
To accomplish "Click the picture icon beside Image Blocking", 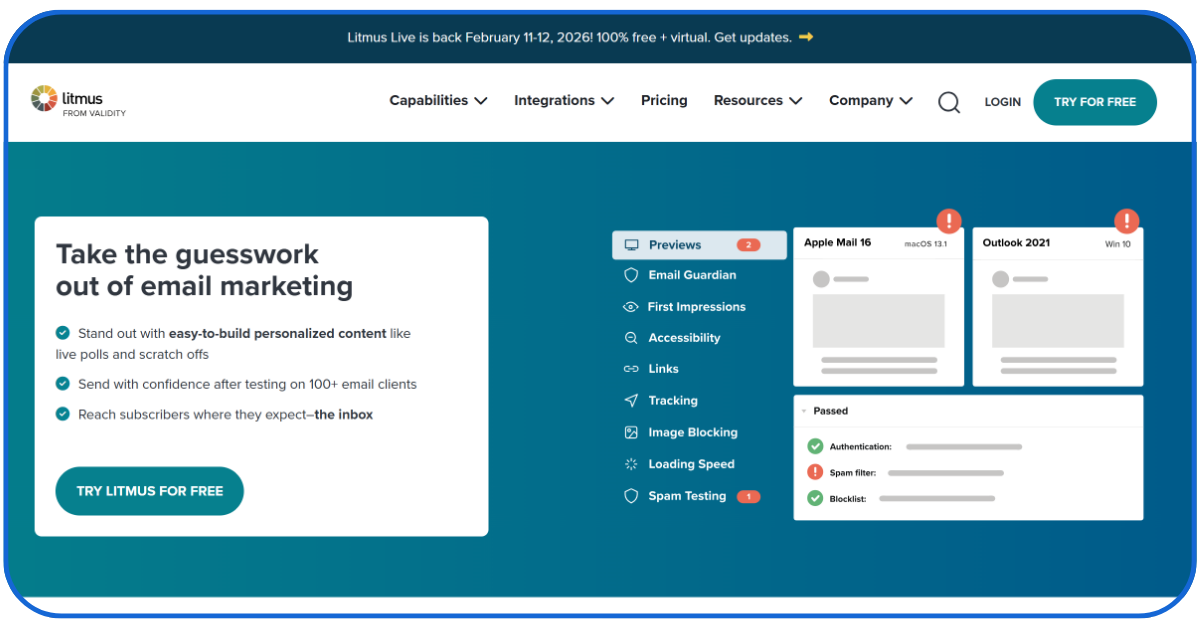I will tap(631, 433).
